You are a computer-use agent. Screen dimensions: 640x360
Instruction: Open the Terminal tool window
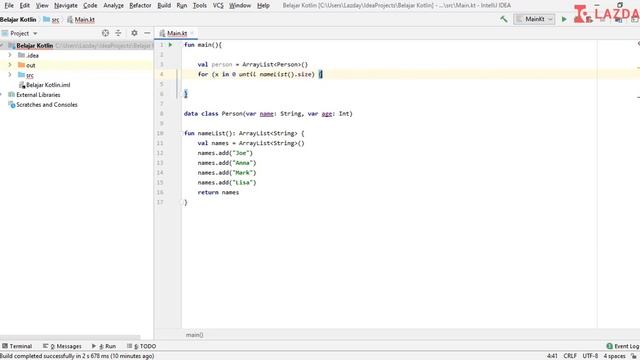17,346
